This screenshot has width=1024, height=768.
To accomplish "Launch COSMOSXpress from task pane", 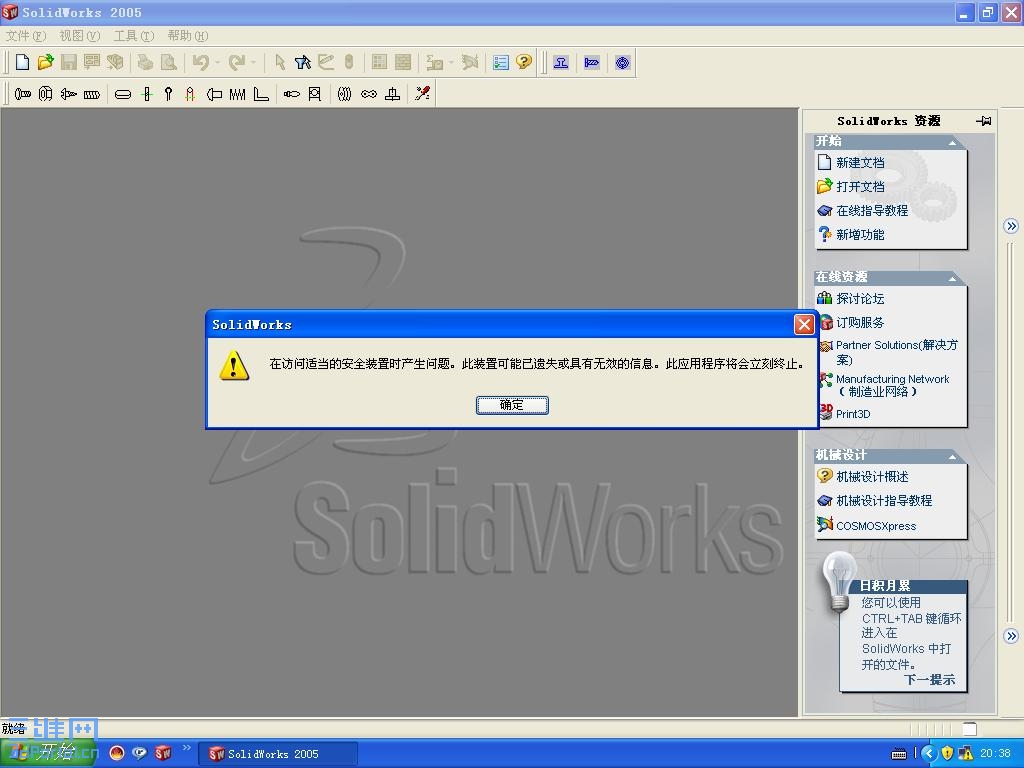I will pos(876,526).
